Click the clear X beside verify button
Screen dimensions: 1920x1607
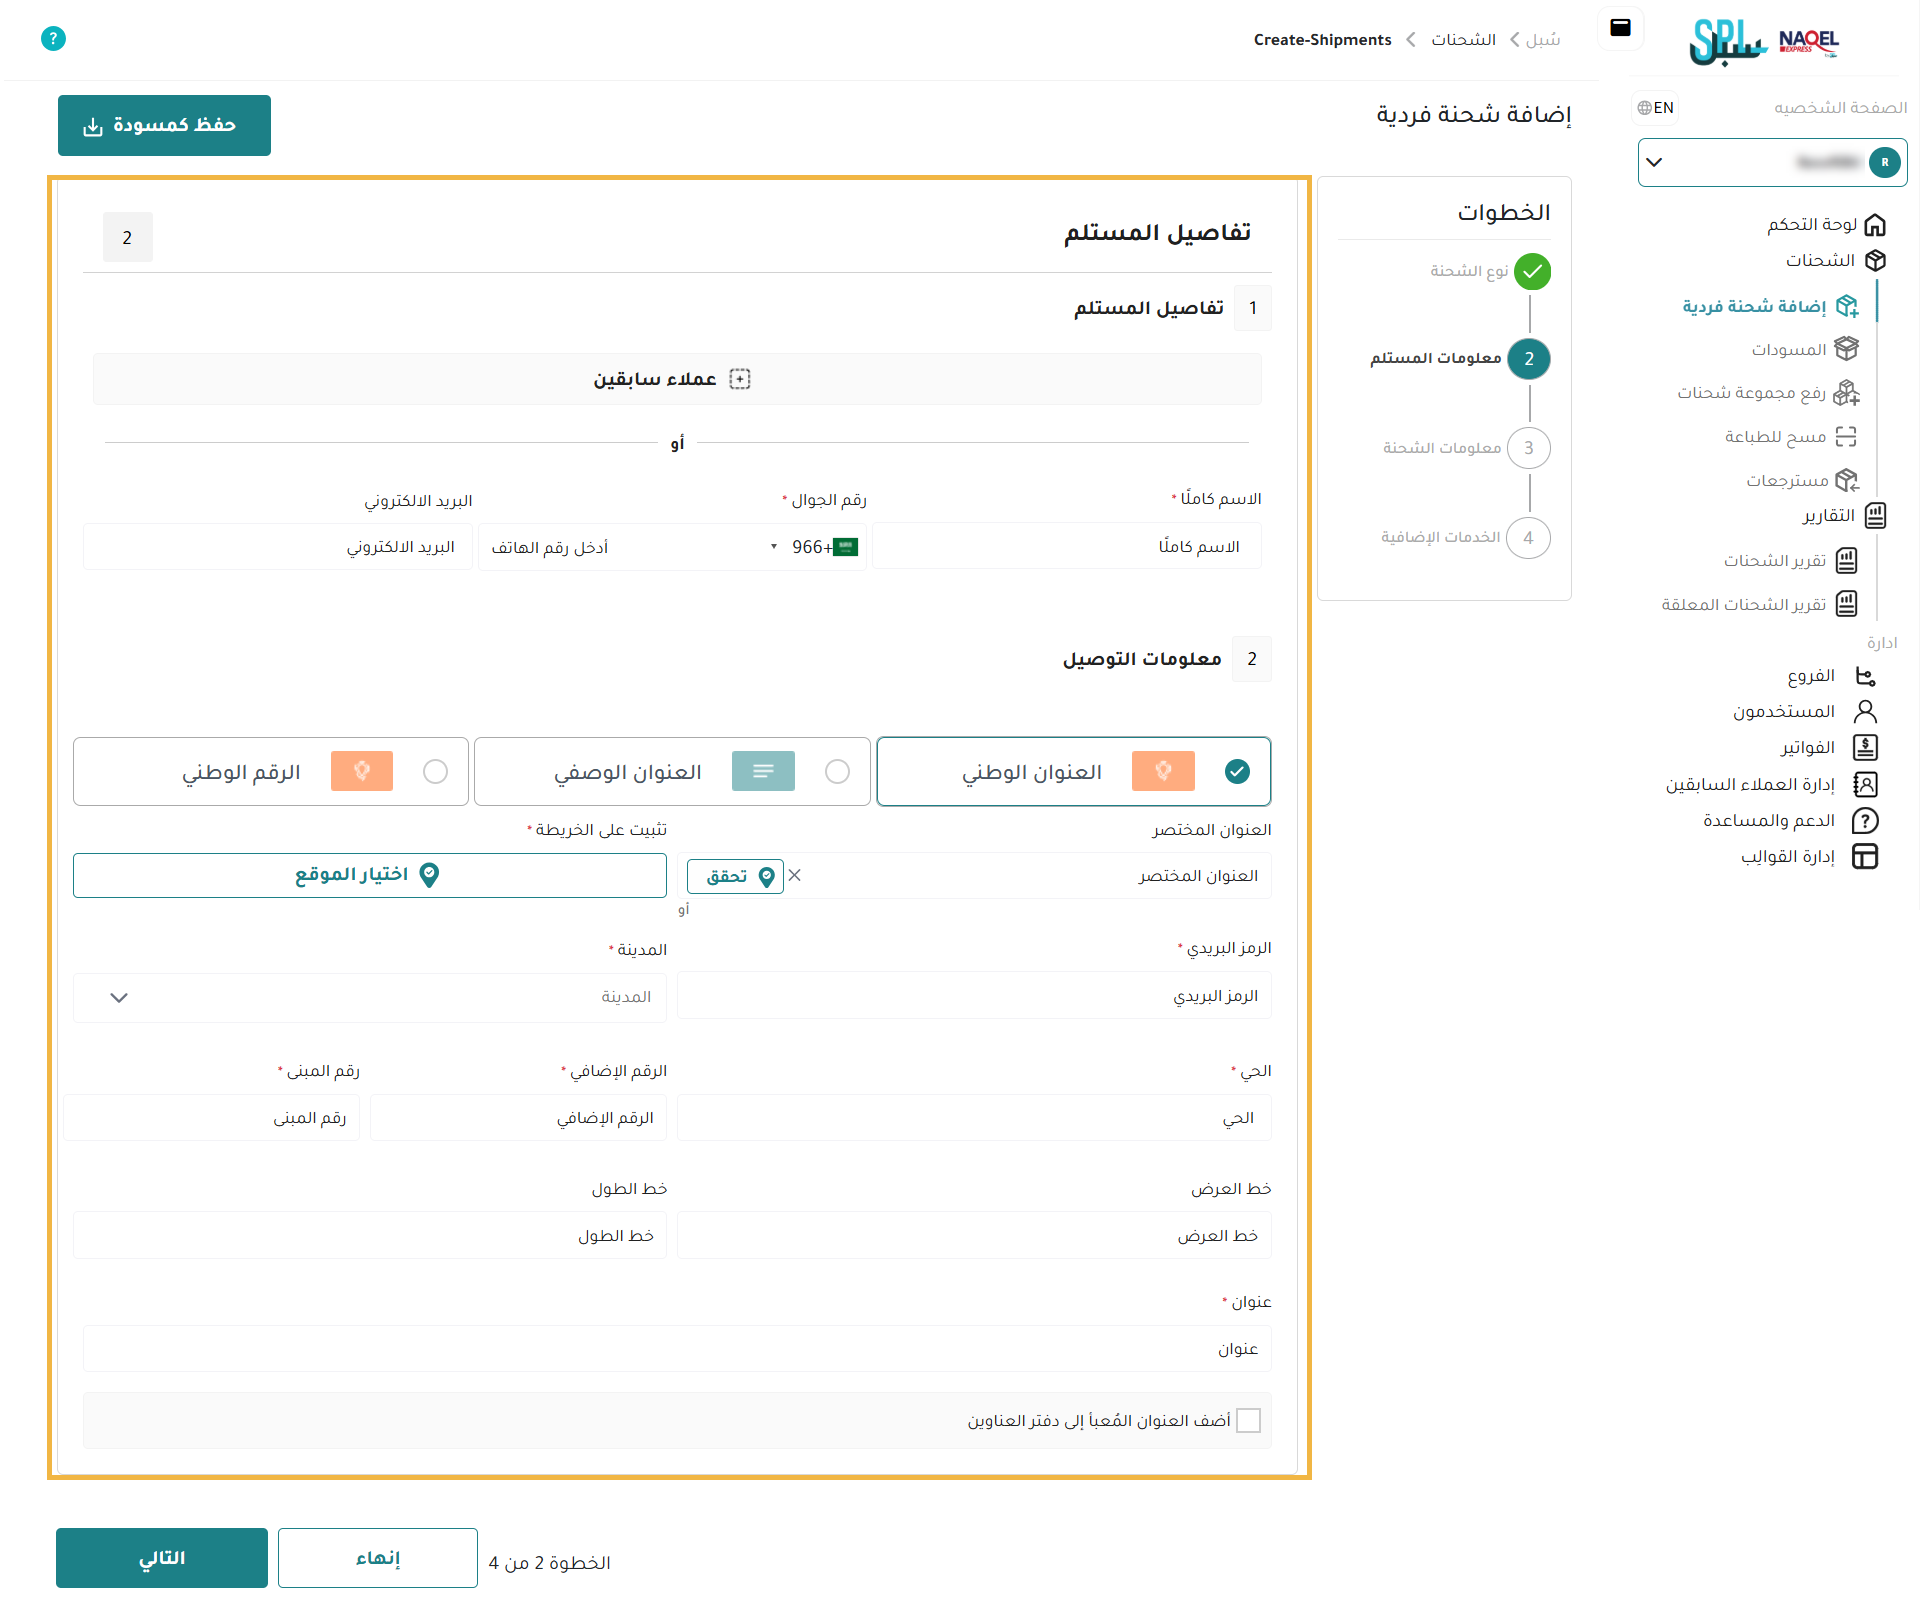coord(795,875)
